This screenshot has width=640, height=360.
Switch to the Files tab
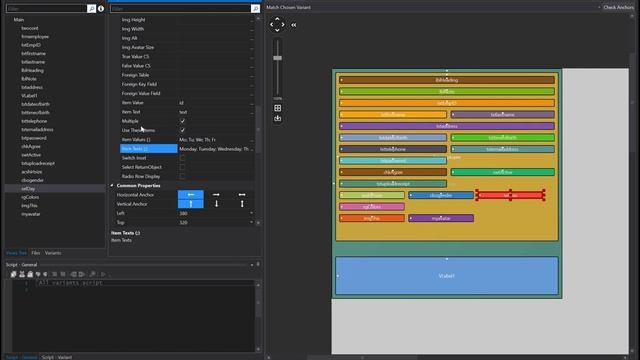point(36,253)
